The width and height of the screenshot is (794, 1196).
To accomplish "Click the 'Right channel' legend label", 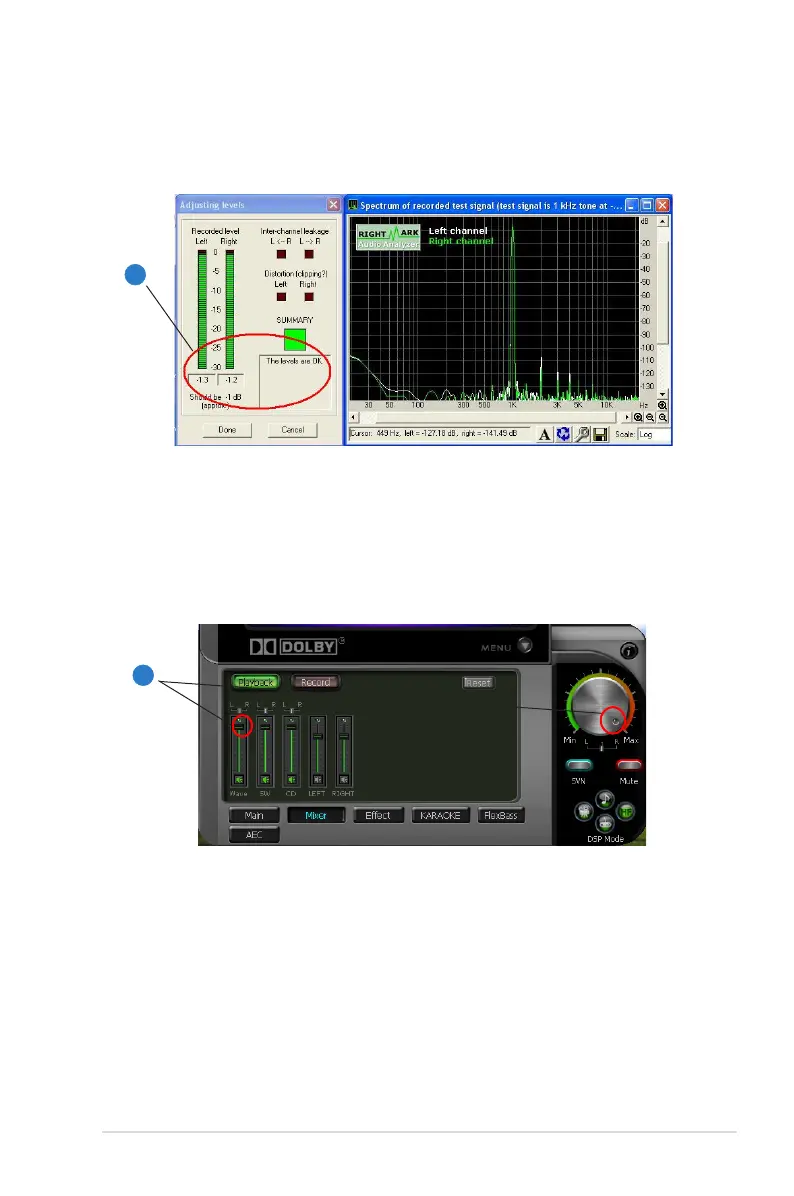I will pyautogui.click(x=461, y=241).
